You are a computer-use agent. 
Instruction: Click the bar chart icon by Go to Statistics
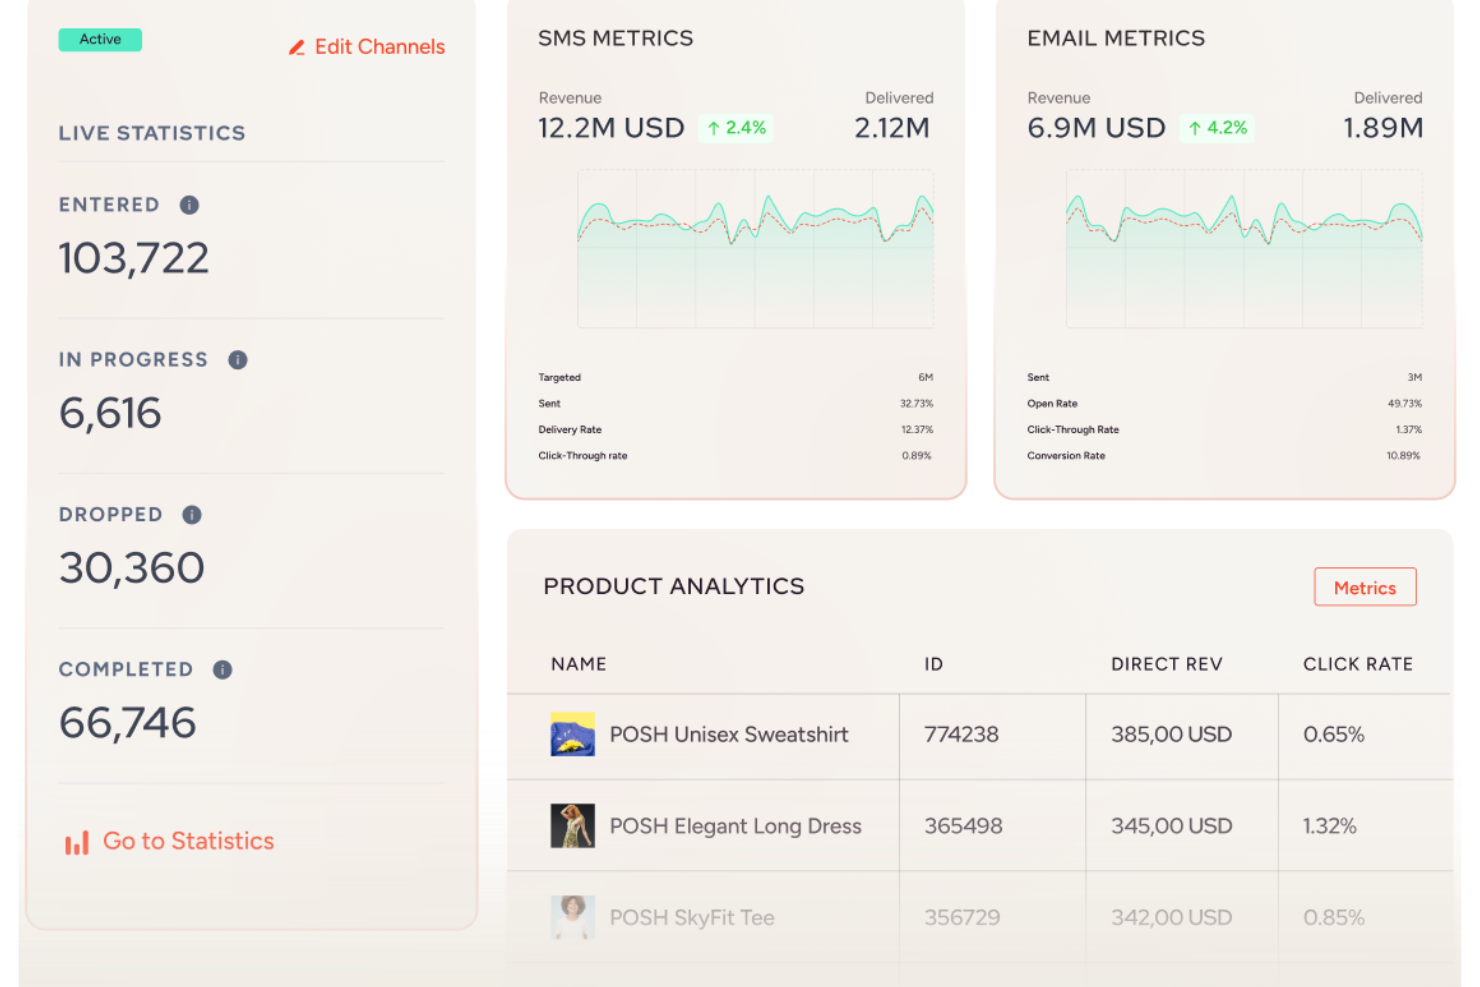click(77, 843)
